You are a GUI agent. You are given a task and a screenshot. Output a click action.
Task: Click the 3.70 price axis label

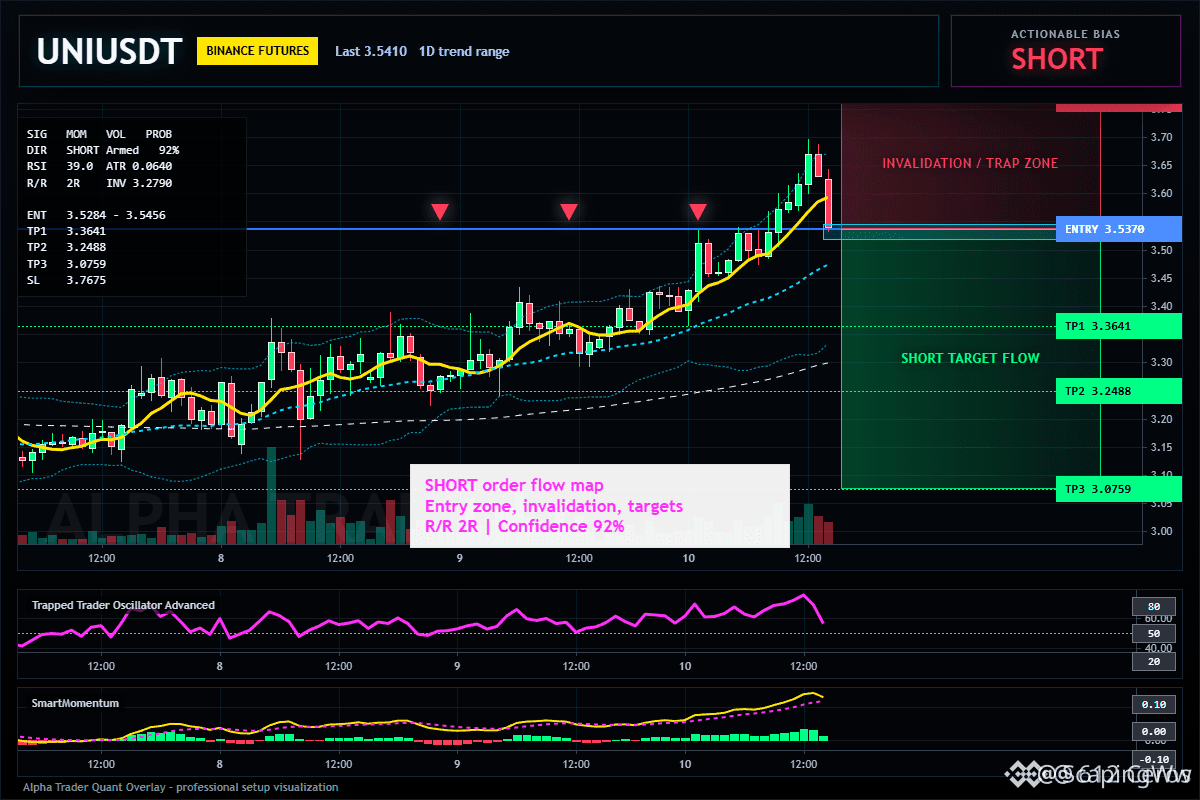(1160, 137)
